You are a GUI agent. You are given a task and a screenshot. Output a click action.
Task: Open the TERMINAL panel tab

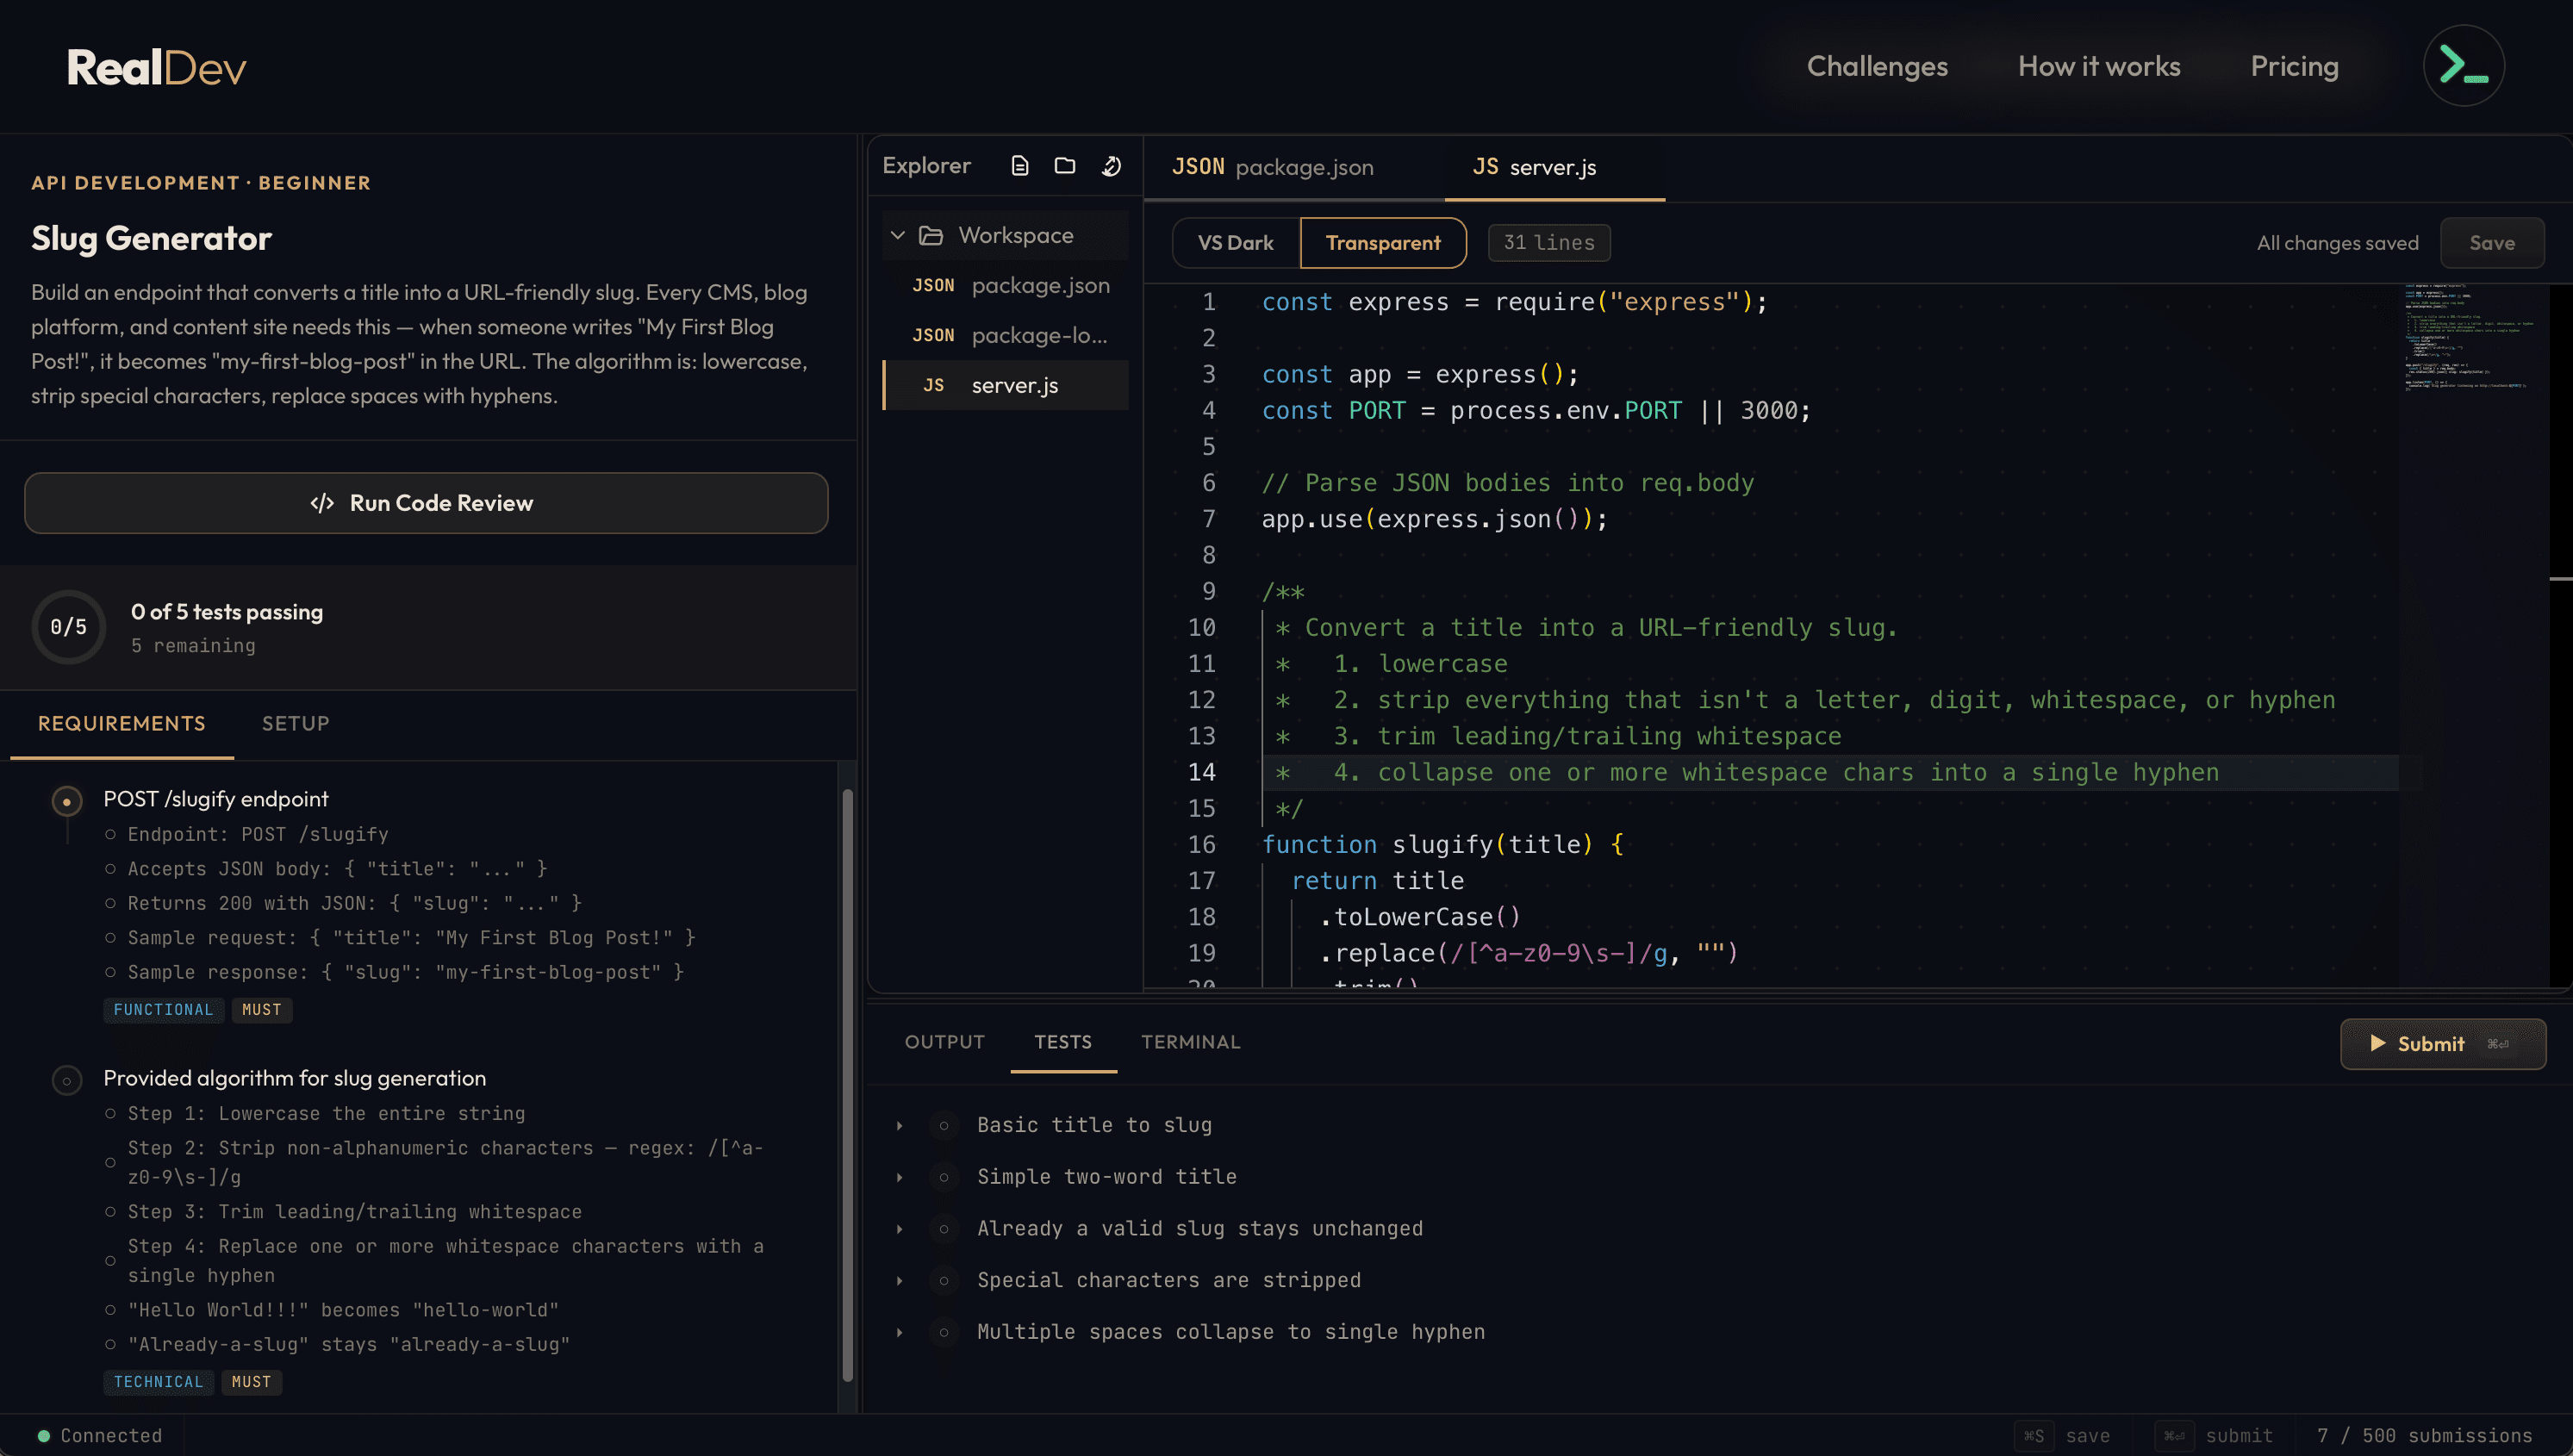[x=1191, y=1042]
